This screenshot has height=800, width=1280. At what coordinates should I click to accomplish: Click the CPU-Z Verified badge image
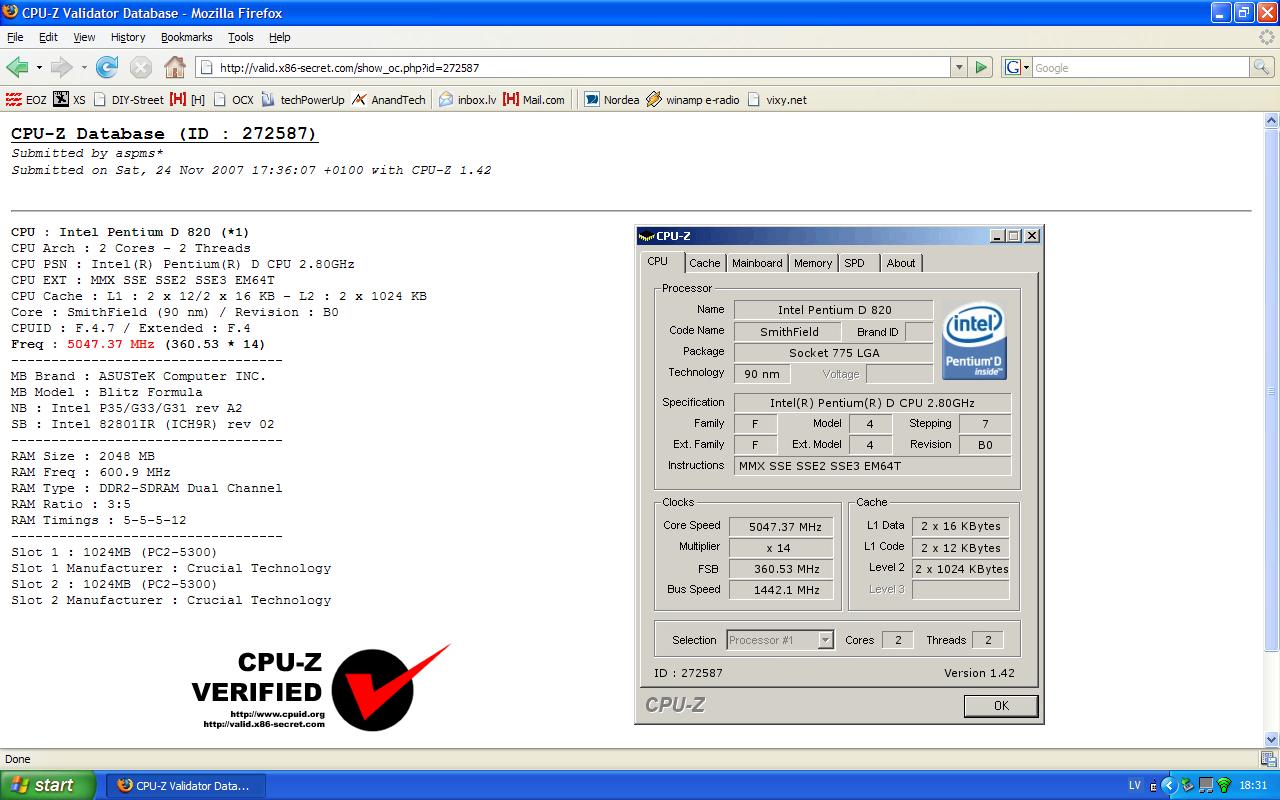320,687
